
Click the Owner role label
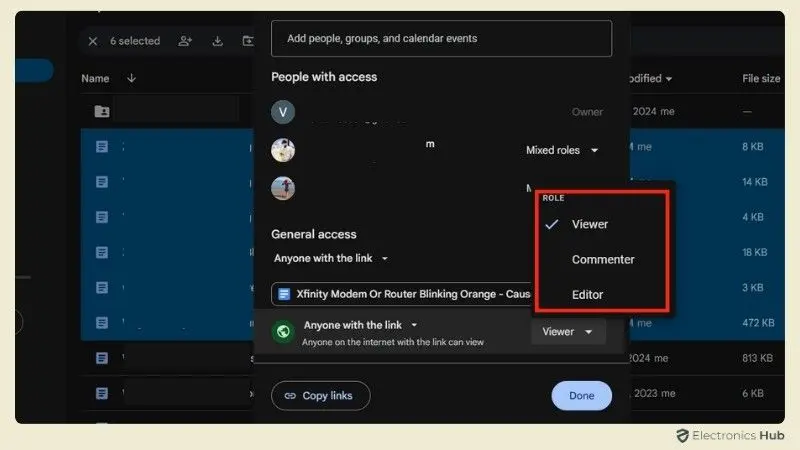click(x=587, y=112)
